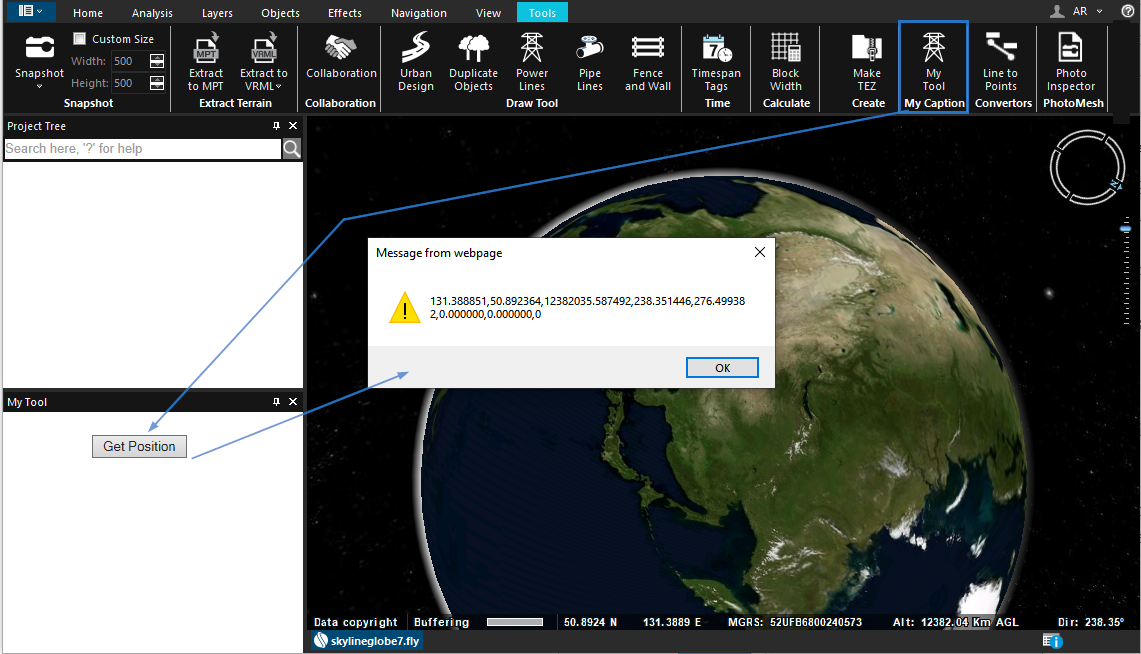
Task: Switch to the Layers ribbon tab
Action: (218, 13)
